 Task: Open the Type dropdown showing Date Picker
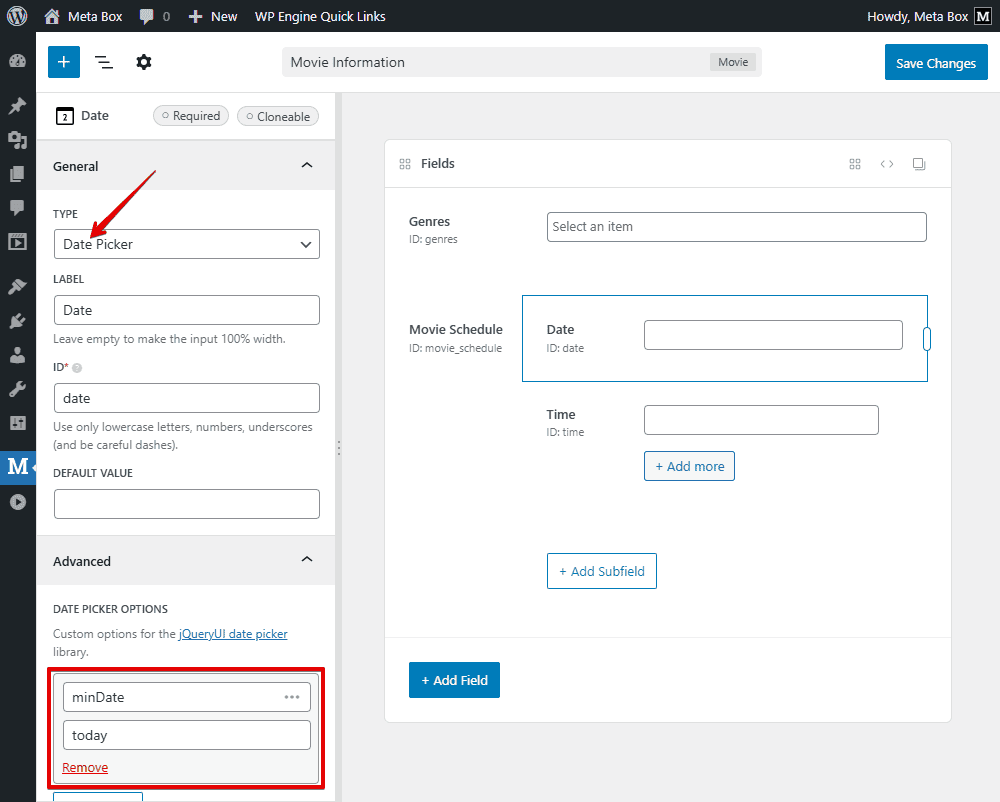pyautogui.click(x=187, y=244)
